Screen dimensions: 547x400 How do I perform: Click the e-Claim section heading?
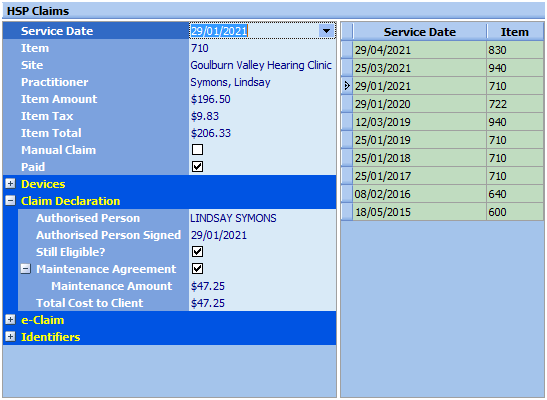pos(43,320)
